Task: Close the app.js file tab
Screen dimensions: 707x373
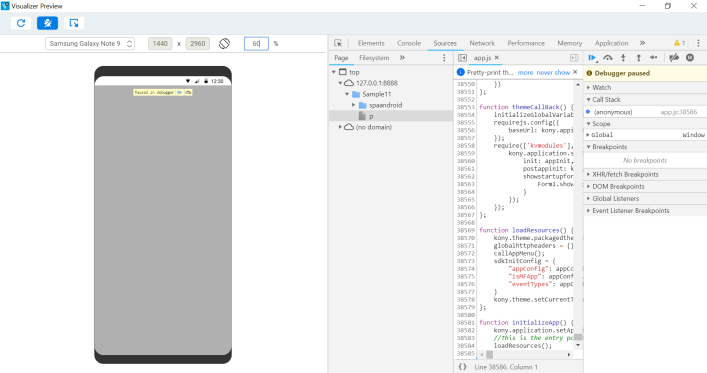Action: click(496, 58)
